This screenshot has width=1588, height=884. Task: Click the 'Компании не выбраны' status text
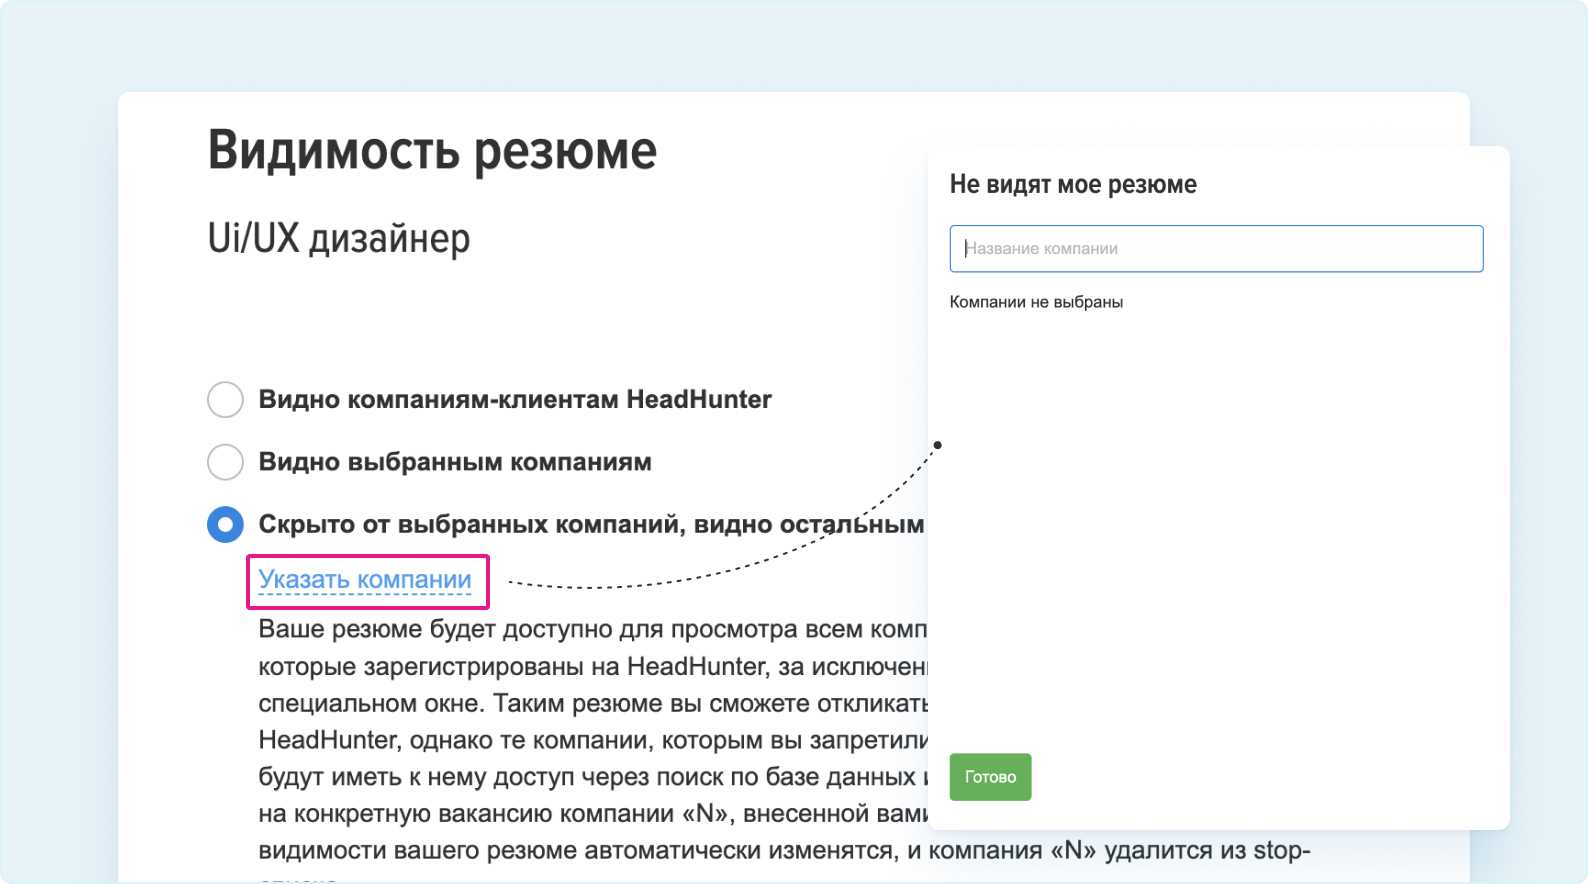1036,302
